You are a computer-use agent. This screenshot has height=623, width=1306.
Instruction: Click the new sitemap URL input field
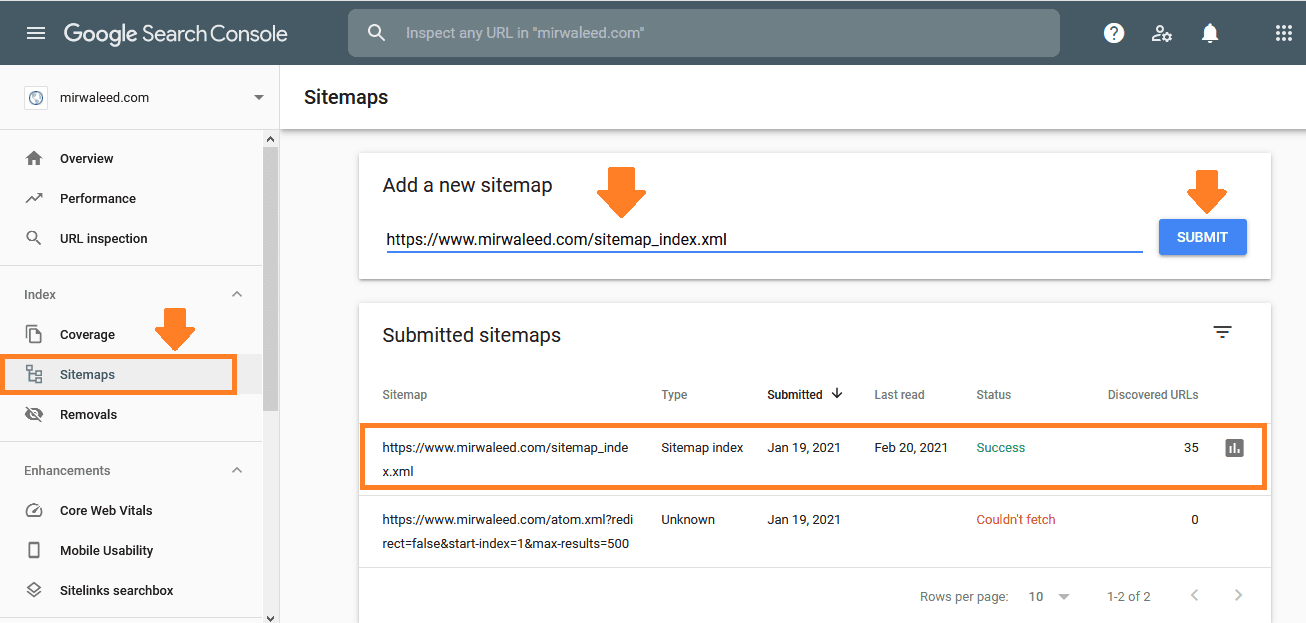click(764, 239)
